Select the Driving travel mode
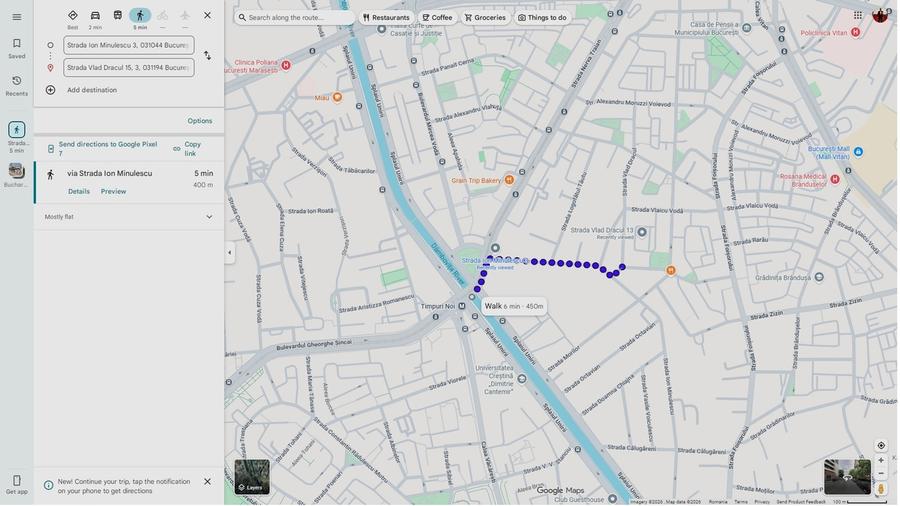900x506 pixels. [x=95, y=16]
